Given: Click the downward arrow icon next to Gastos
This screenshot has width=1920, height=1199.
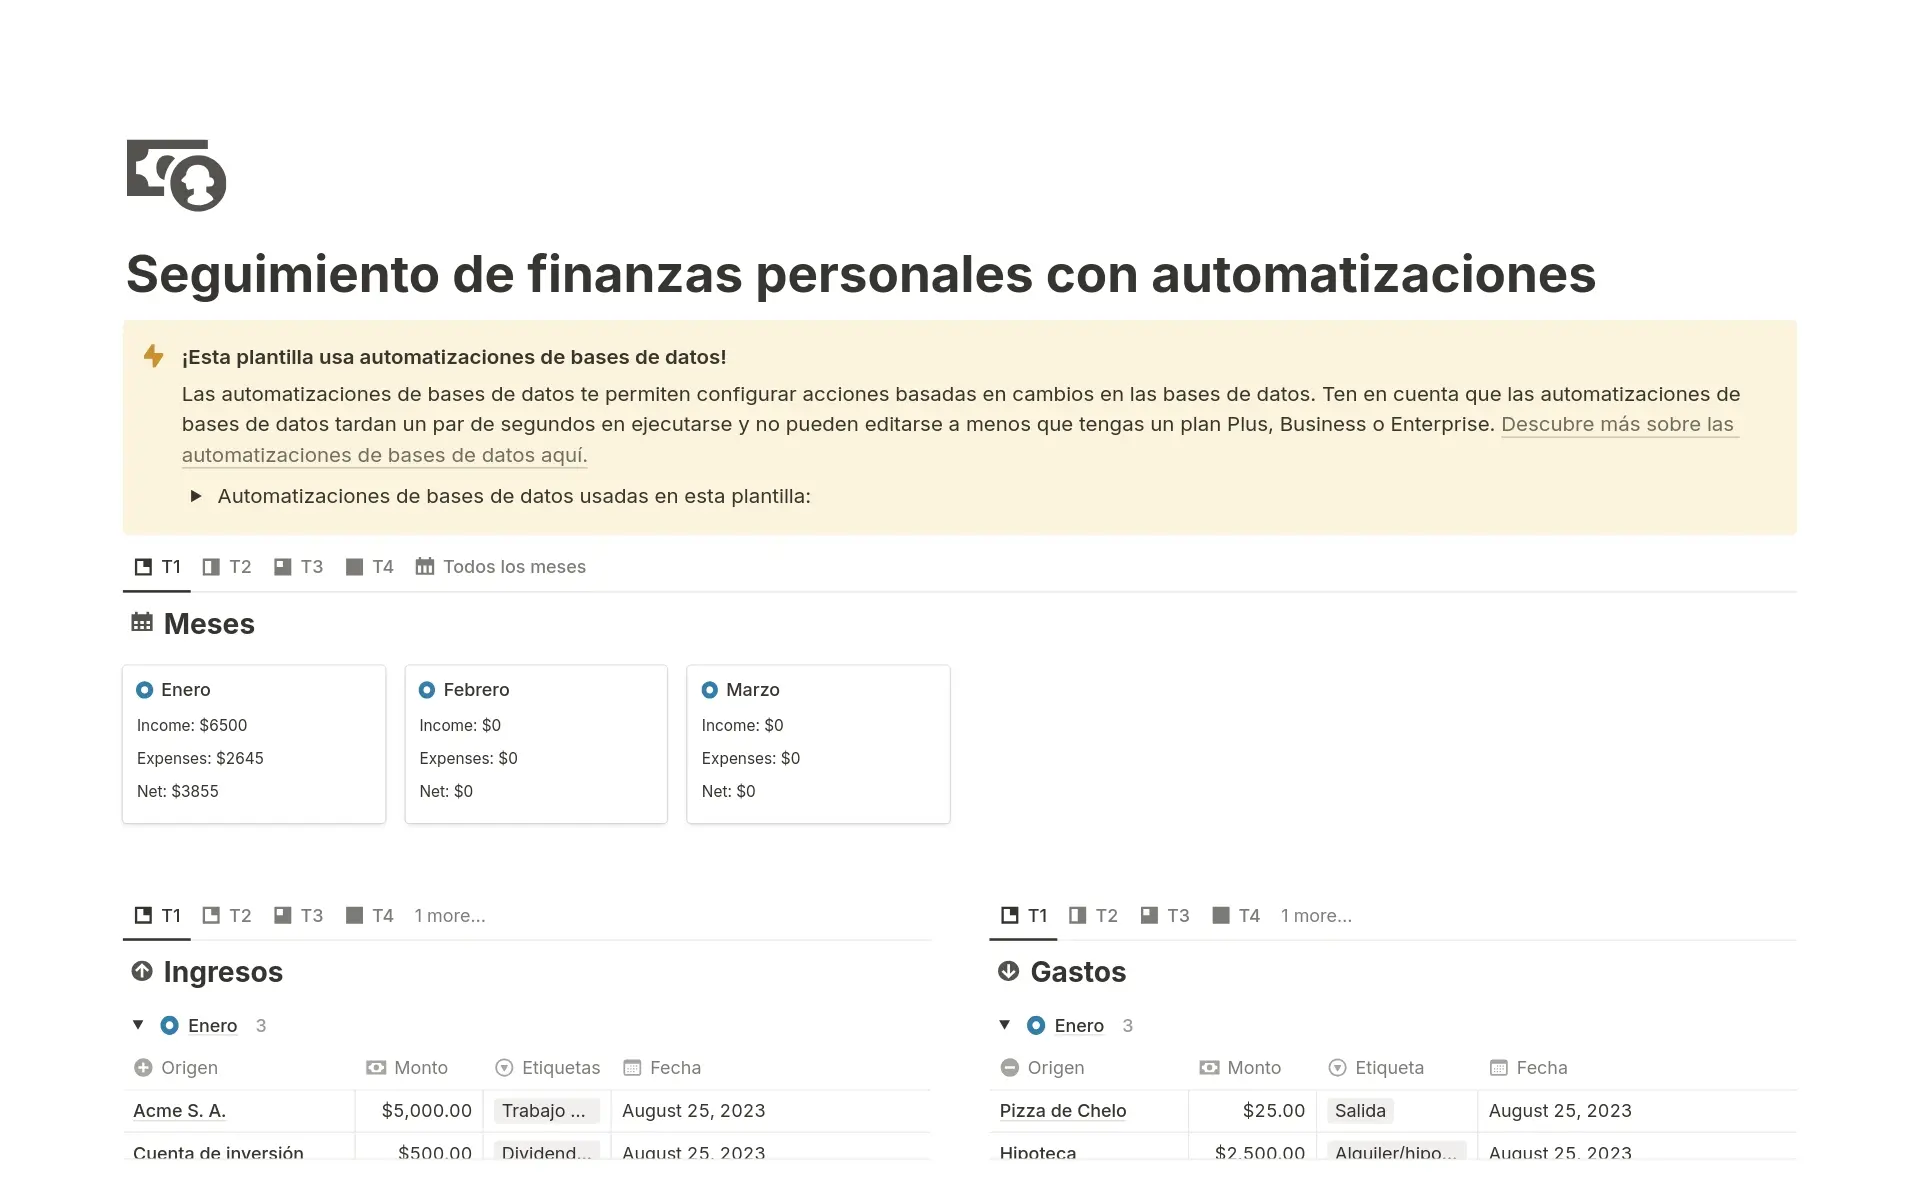Looking at the screenshot, I should click(x=1008, y=971).
